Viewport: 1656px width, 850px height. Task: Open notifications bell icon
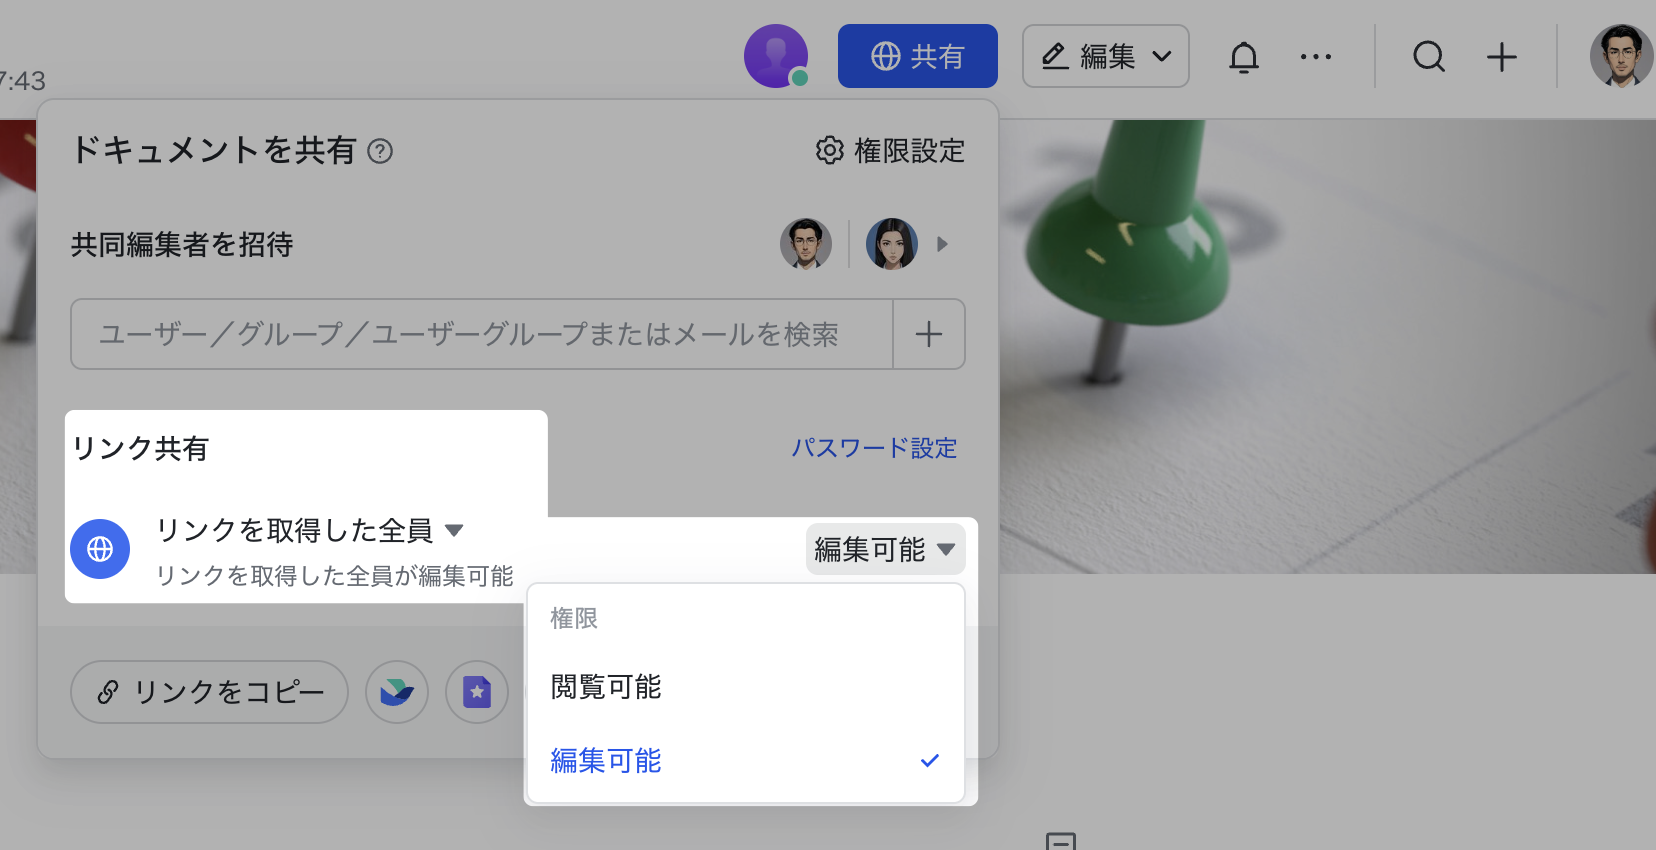pyautogui.click(x=1243, y=57)
